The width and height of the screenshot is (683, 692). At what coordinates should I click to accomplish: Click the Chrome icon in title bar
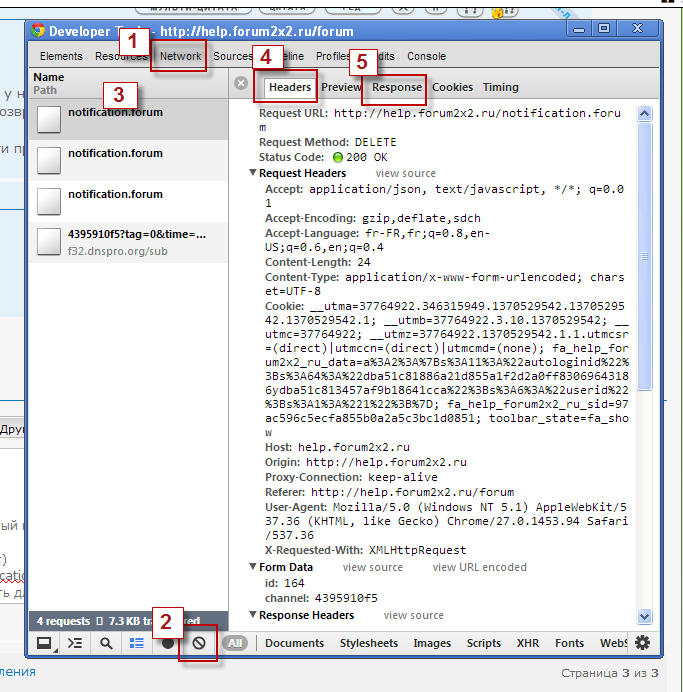[38, 30]
